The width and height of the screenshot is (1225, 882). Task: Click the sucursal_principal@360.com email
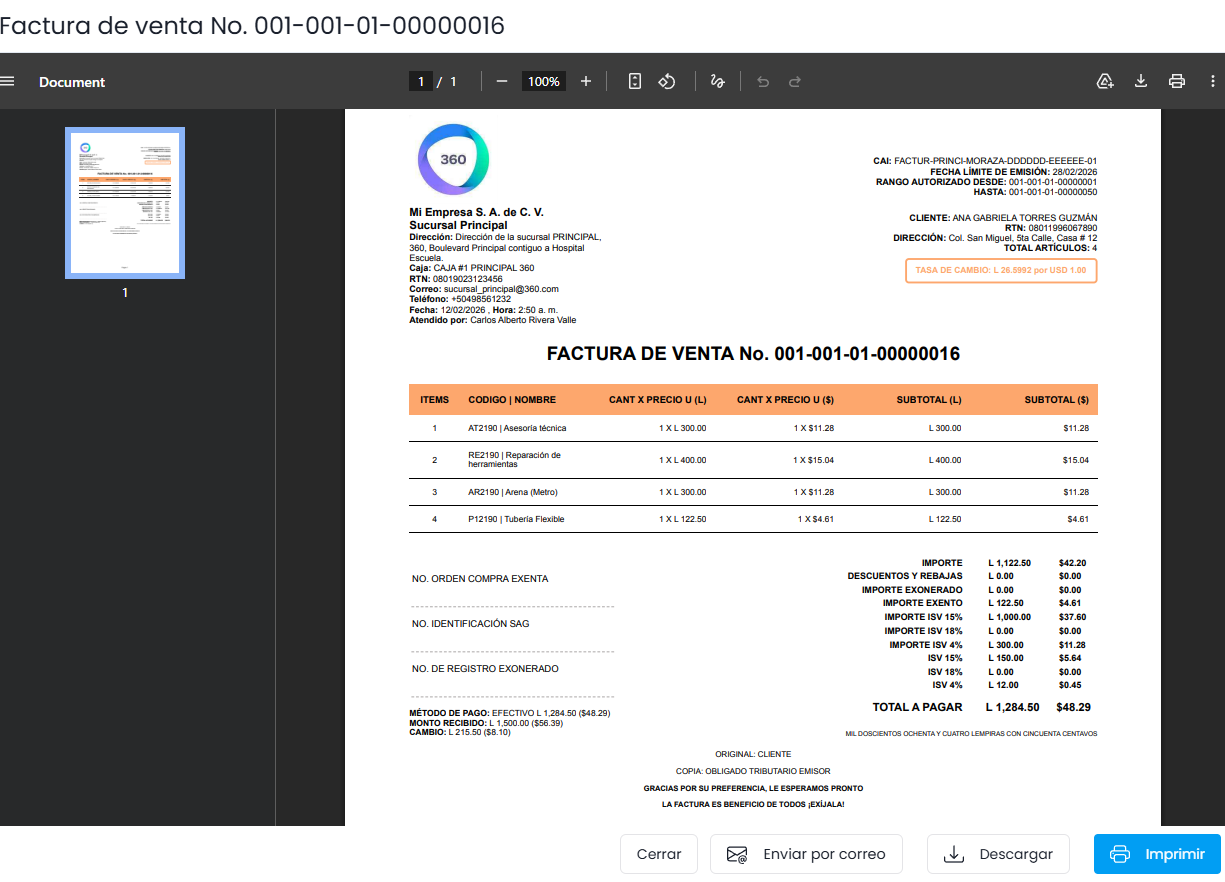coord(501,289)
